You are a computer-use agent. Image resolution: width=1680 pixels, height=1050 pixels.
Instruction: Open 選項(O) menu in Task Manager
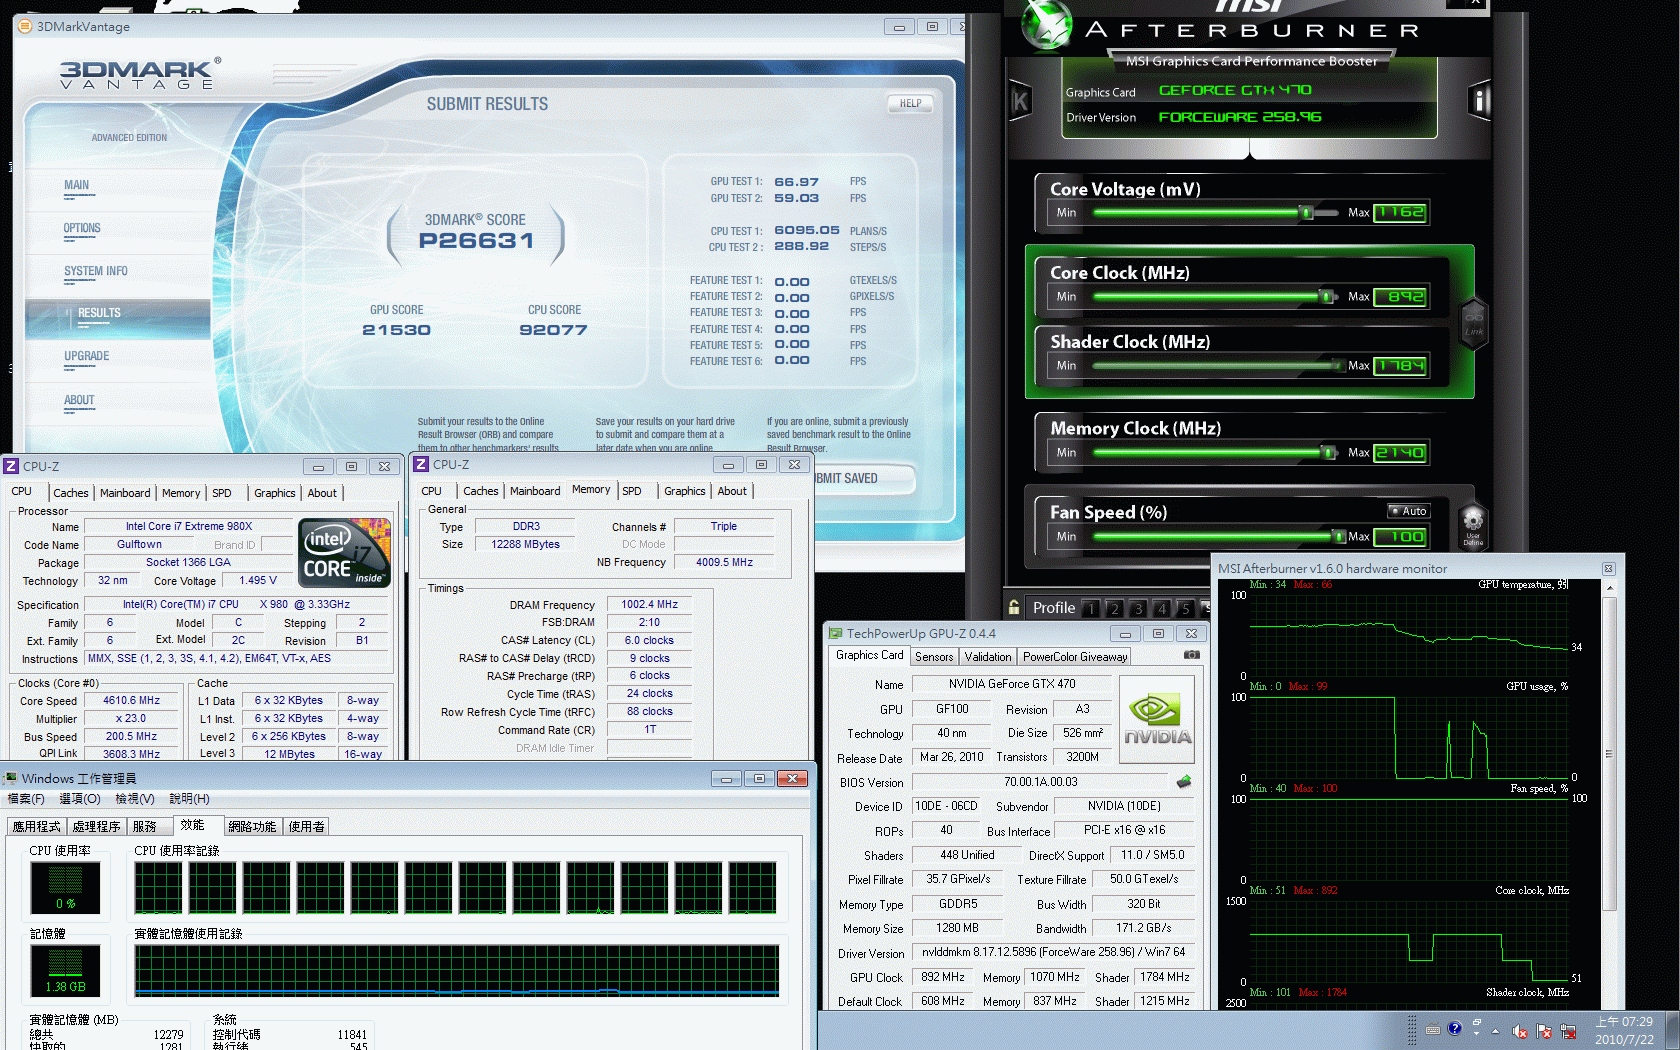(x=80, y=799)
